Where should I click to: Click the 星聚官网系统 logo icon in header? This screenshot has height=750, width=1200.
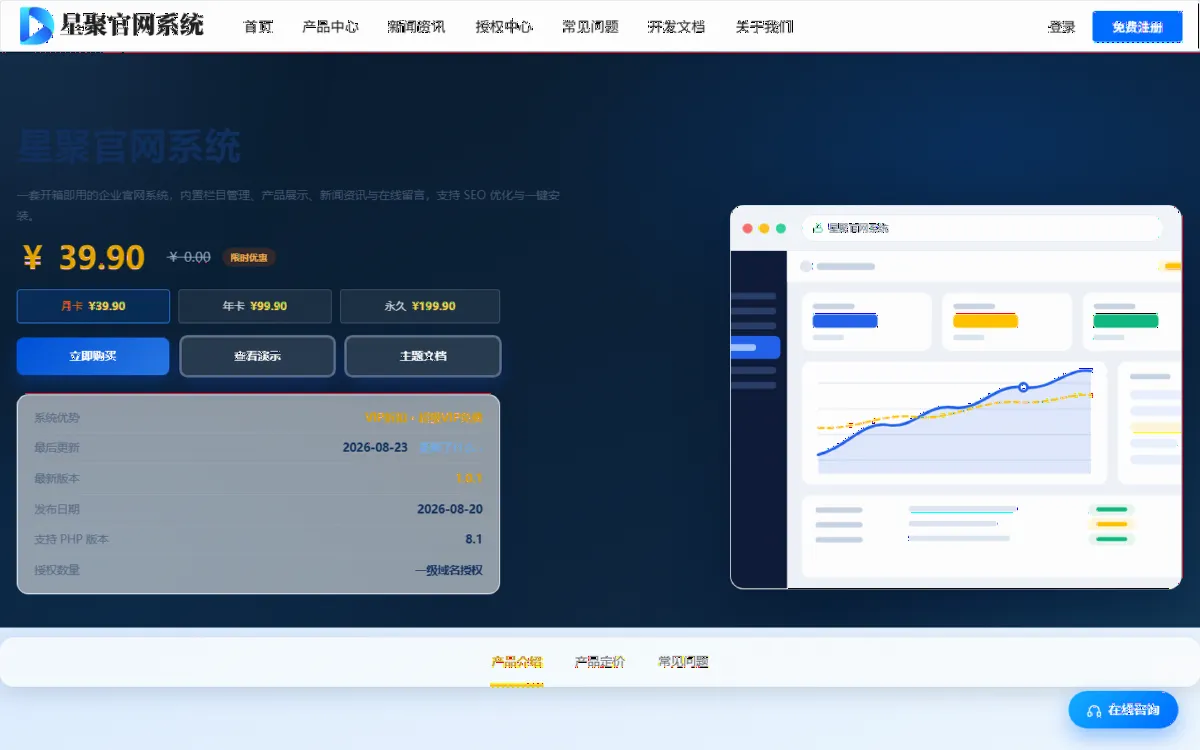click(38, 25)
